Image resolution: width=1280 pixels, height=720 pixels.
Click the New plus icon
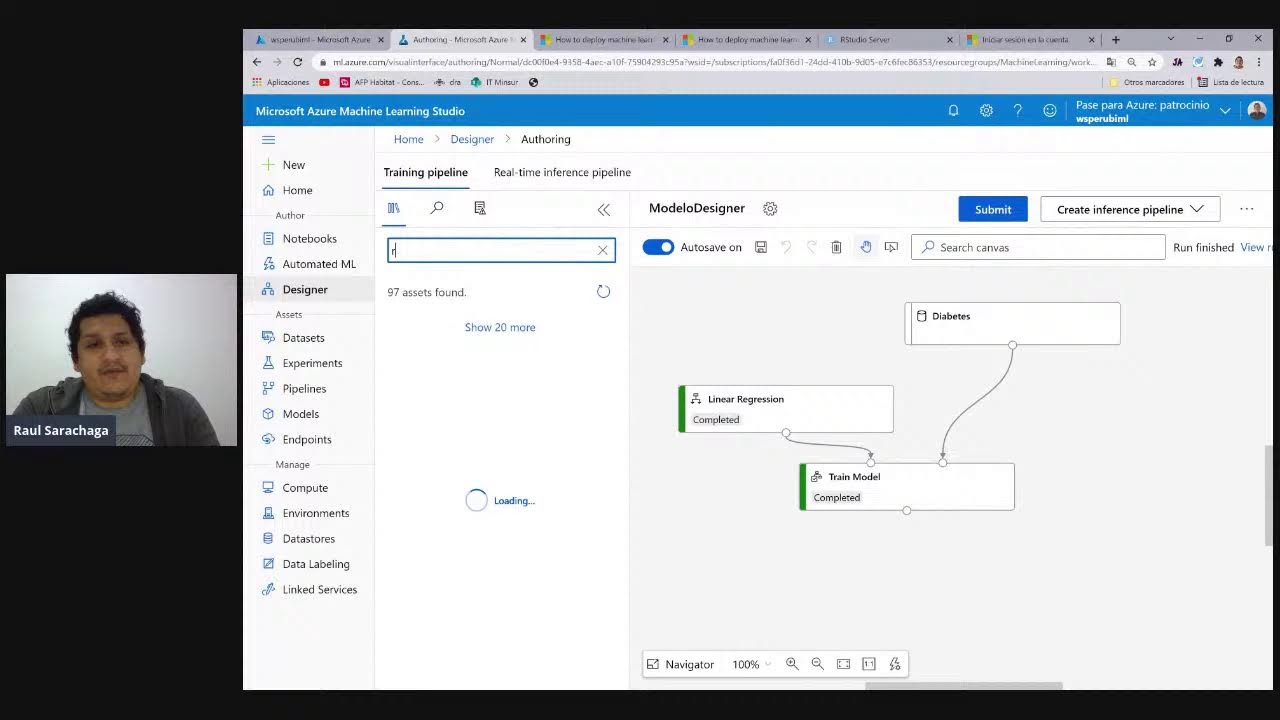[x=268, y=165]
